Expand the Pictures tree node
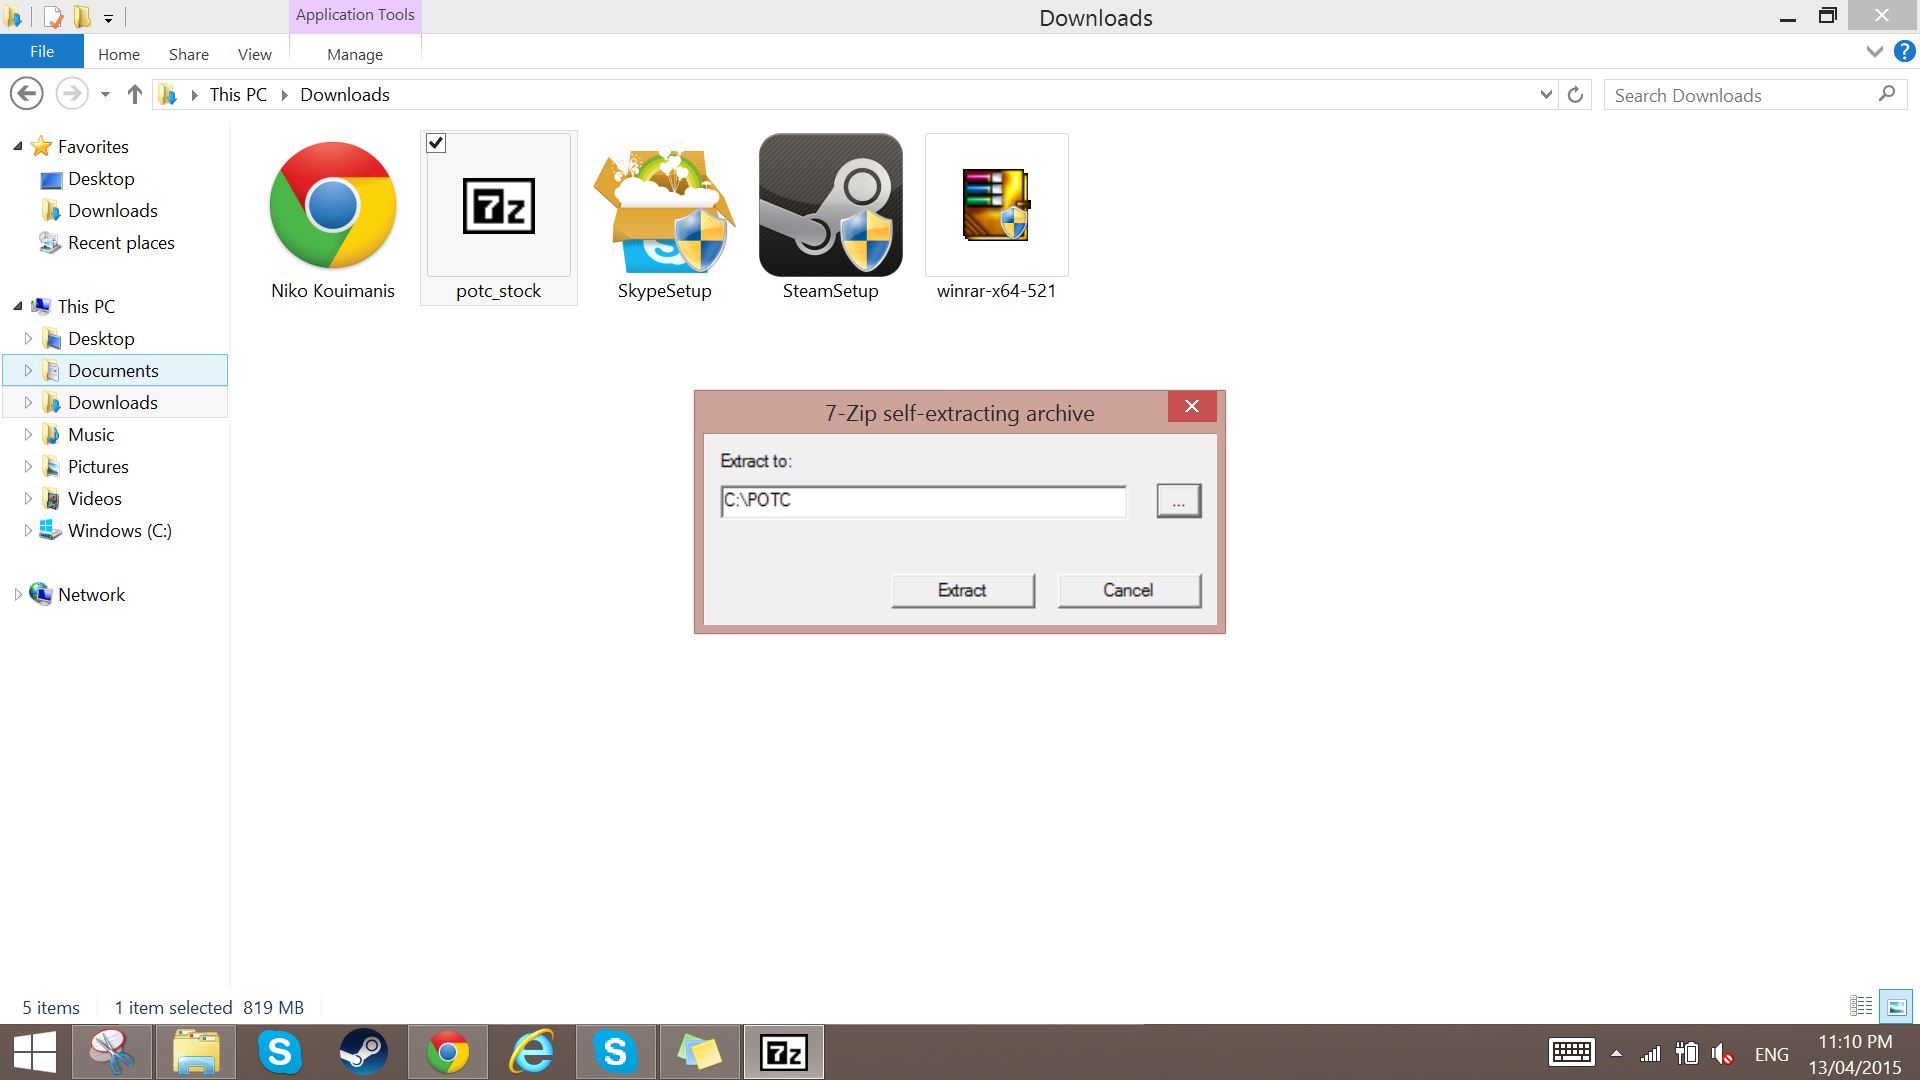1920x1080 pixels. [x=28, y=466]
